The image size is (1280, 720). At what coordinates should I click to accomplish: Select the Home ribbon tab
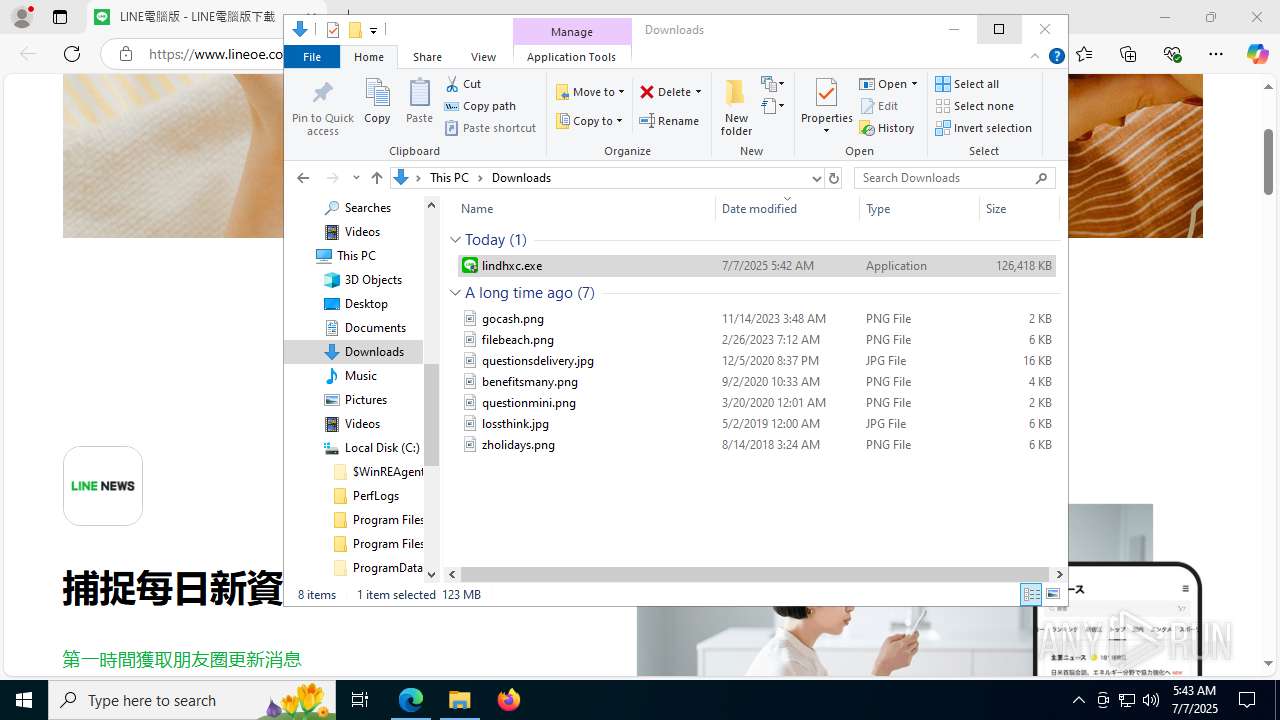pyautogui.click(x=369, y=57)
